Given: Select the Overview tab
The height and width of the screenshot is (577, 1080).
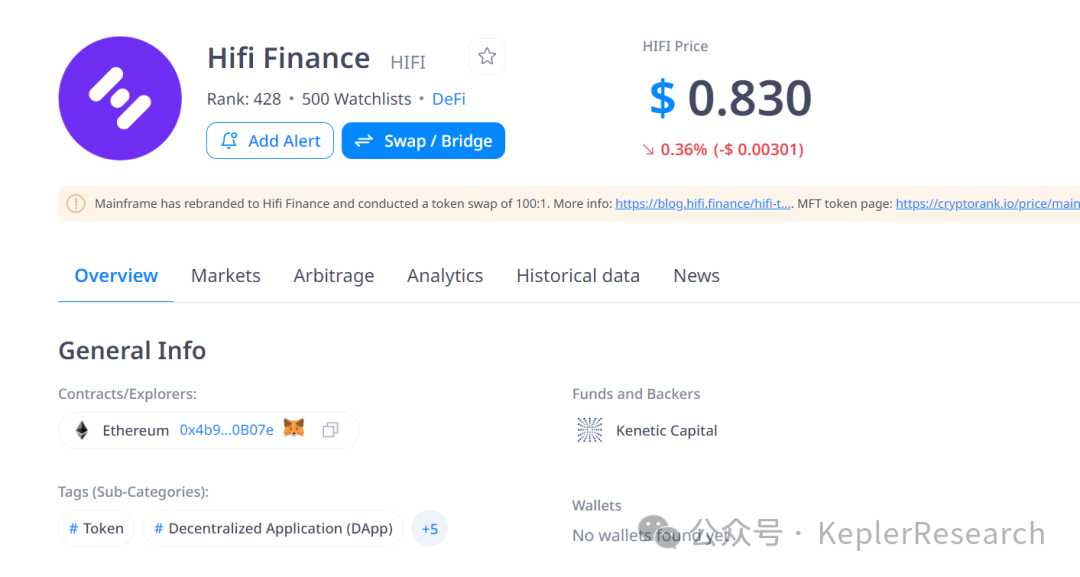Looking at the screenshot, I should coord(116,276).
